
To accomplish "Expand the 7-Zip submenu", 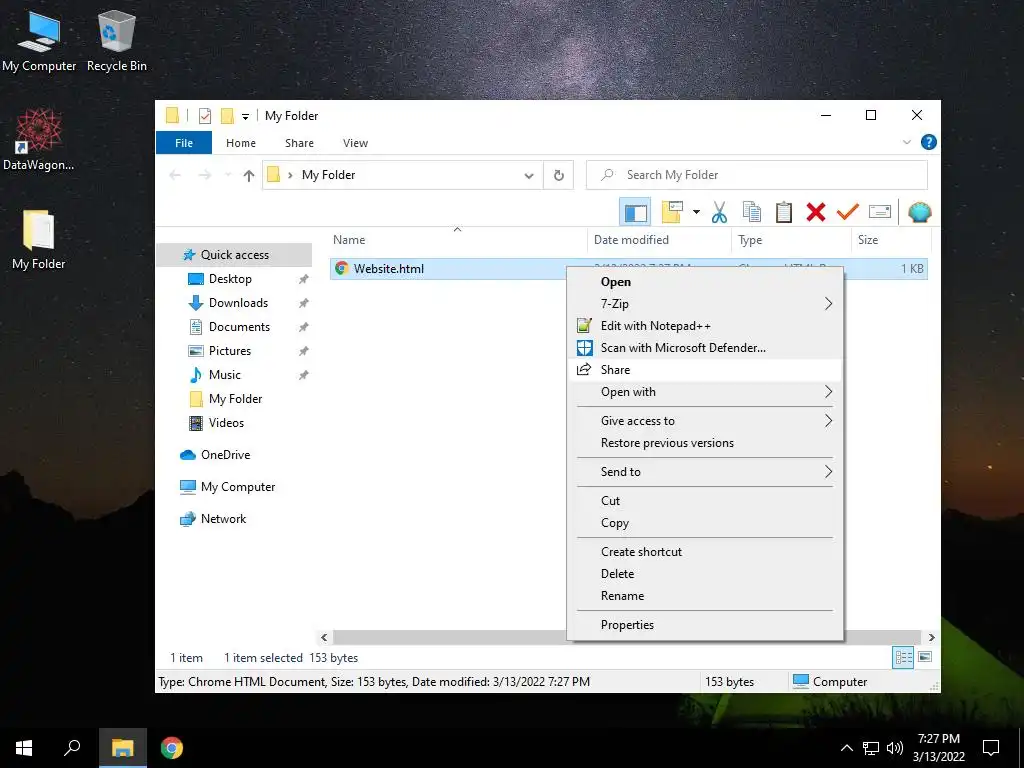I will (705, 304).
